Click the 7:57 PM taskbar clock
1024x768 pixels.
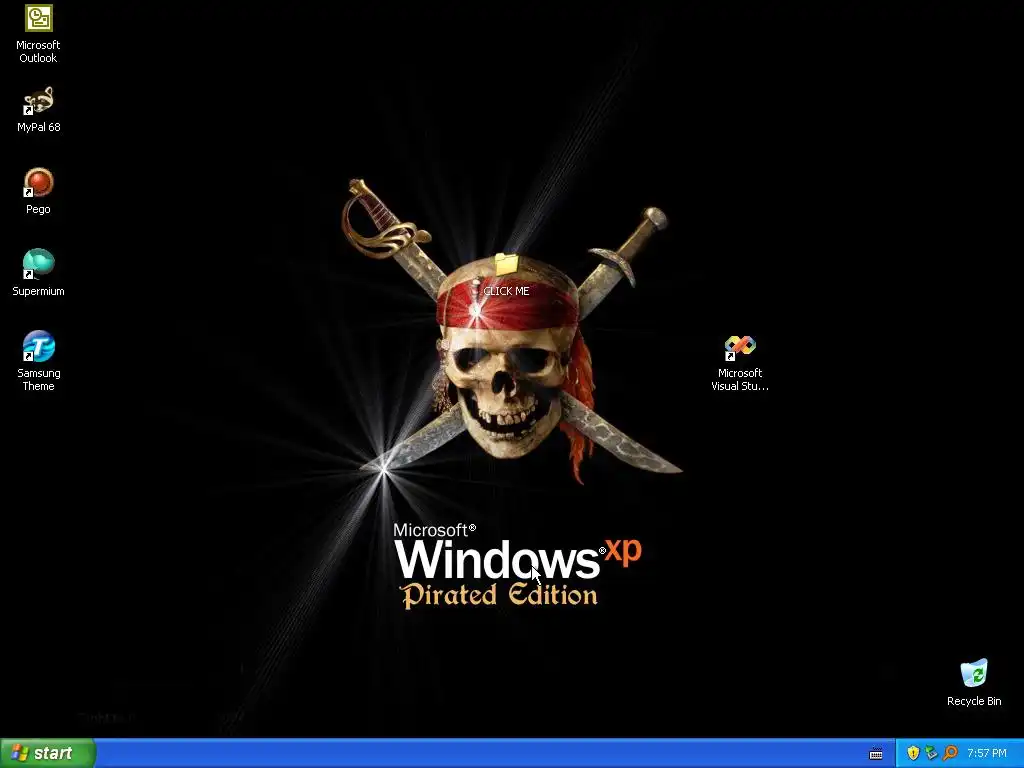pyautogui.click(x=987, y=753)
